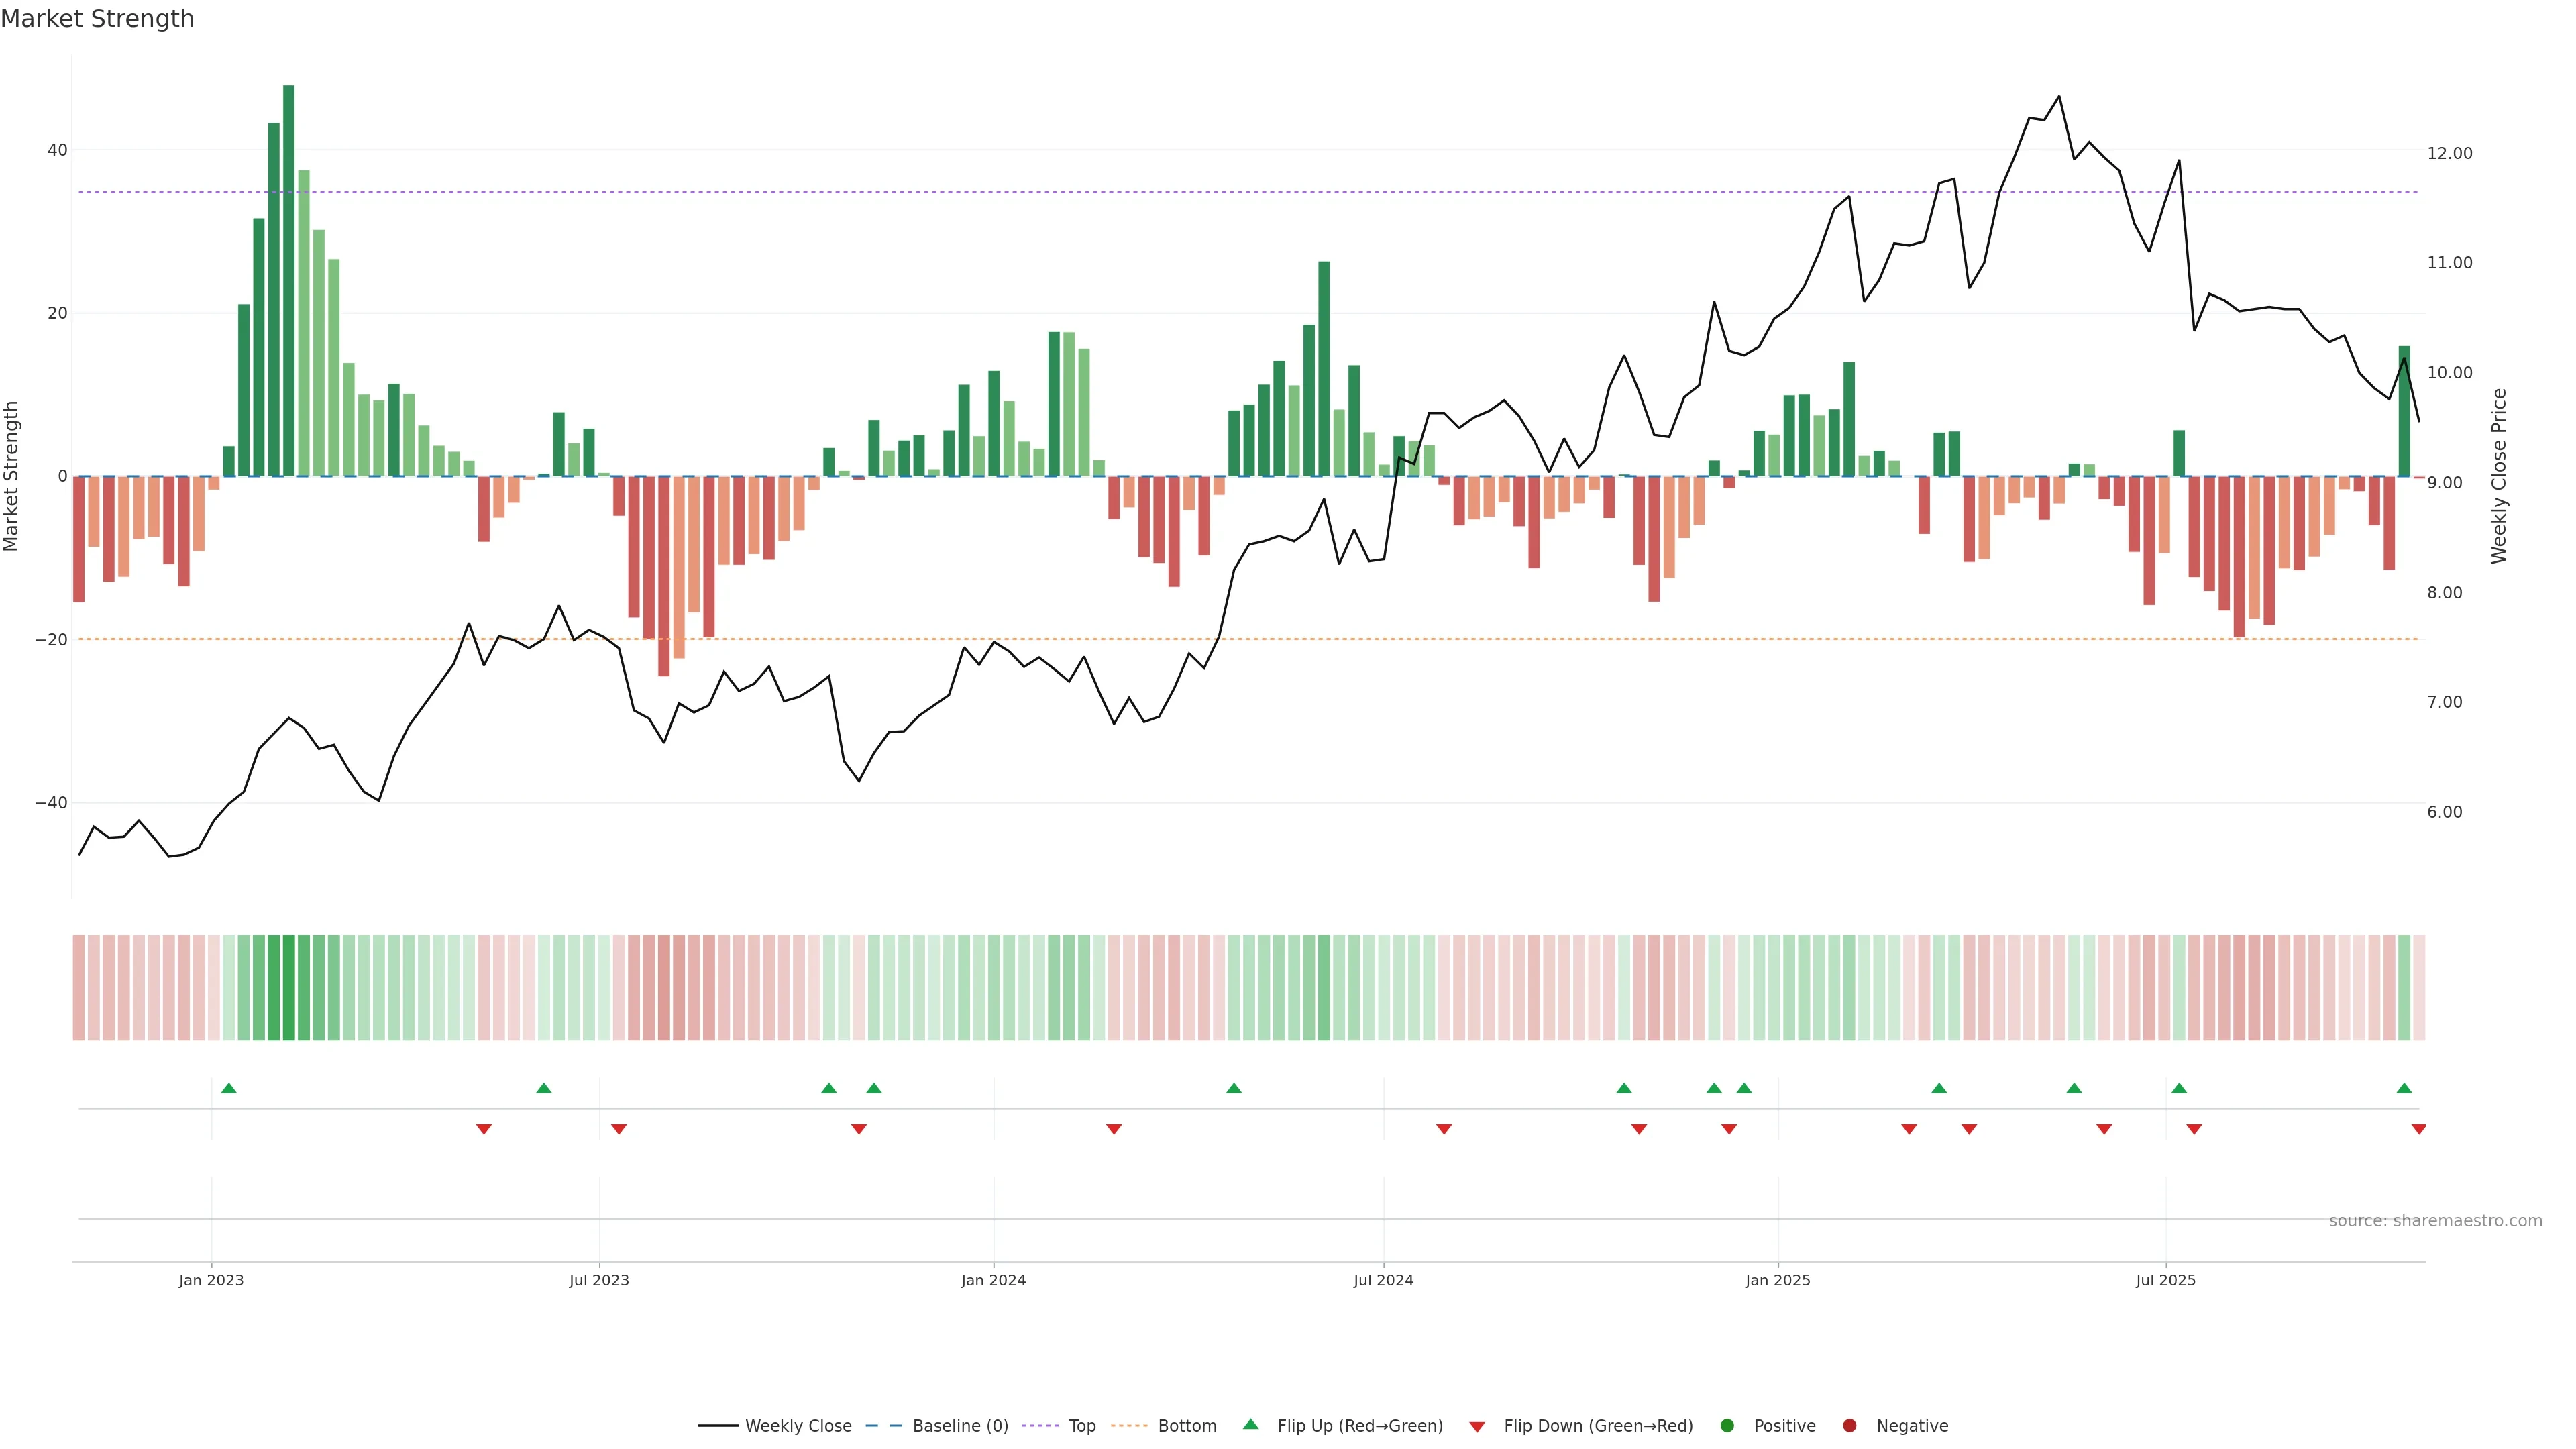Image resolution: width=2576 pixels, height=1449 pixels.
Task: Click the tallest green bar in early 2023
Action: tap(289, 280)
